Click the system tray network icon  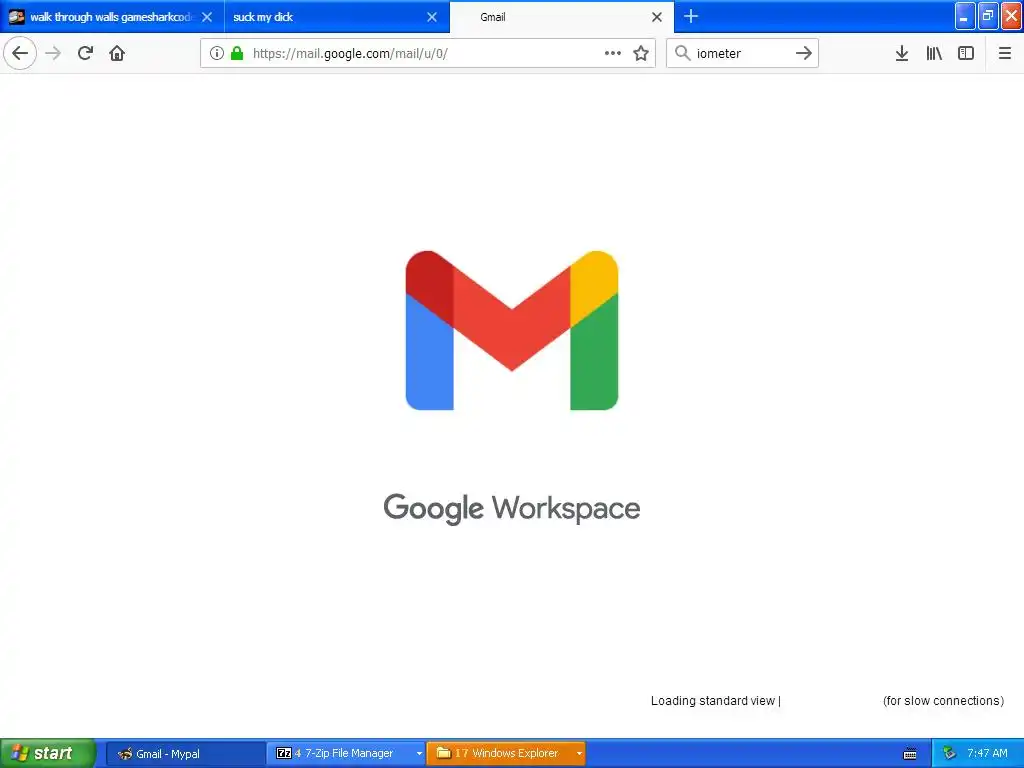pos(950,754)
